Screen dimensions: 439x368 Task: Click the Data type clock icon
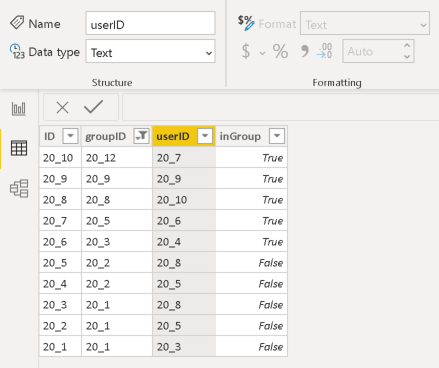tap(17, 51)
